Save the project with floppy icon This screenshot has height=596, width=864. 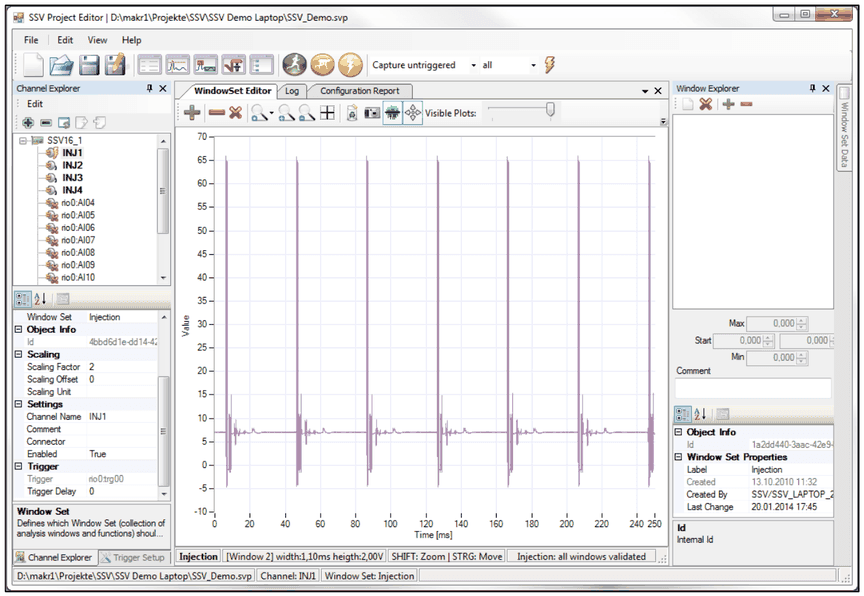coord(89,65)
